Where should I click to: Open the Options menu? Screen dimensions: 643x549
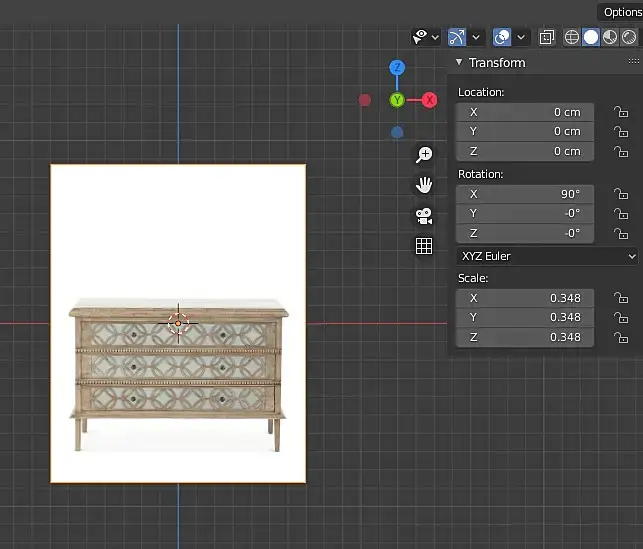[621, 12]
